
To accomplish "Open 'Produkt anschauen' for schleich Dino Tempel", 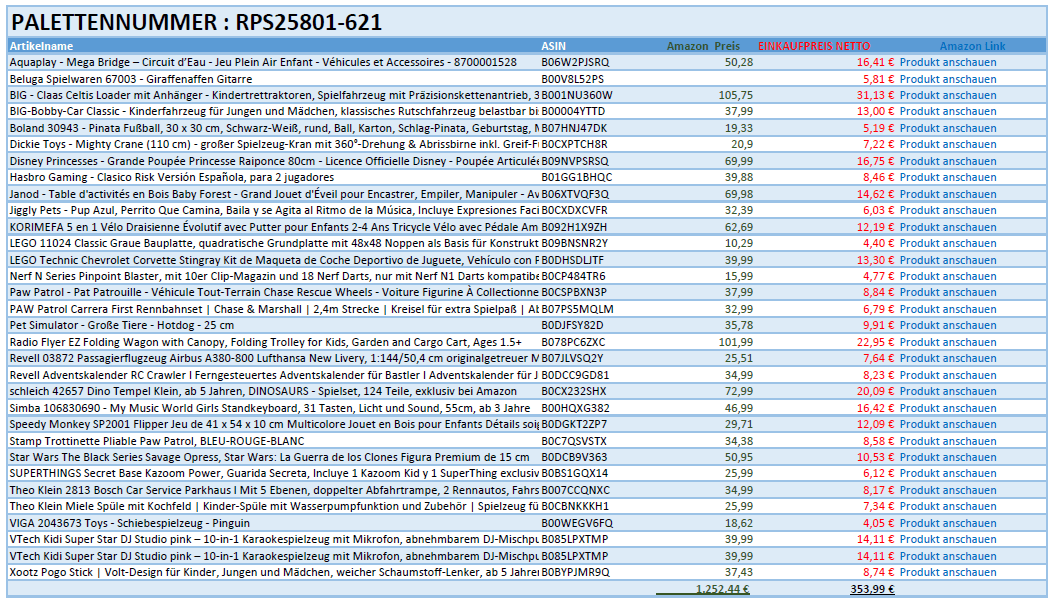I will (947, 391).
